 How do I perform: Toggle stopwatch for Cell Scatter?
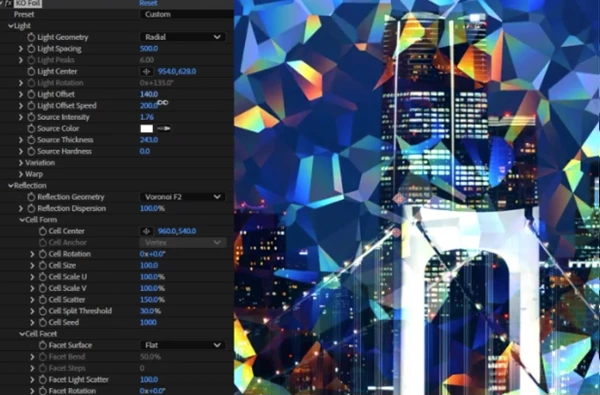(42, 300)
